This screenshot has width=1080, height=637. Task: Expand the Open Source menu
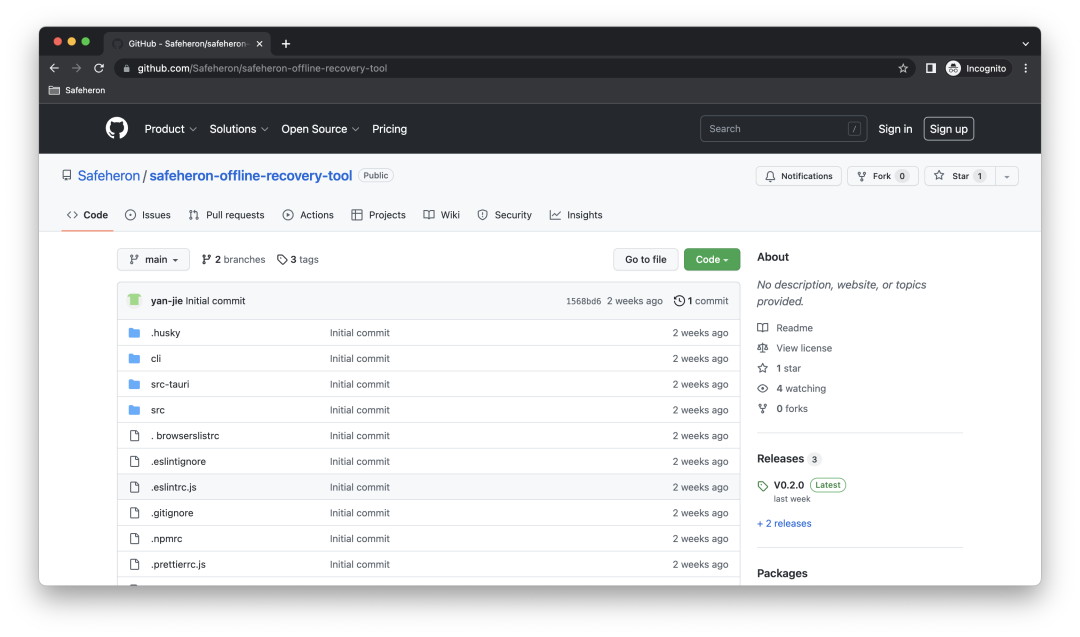coord(320,129)
